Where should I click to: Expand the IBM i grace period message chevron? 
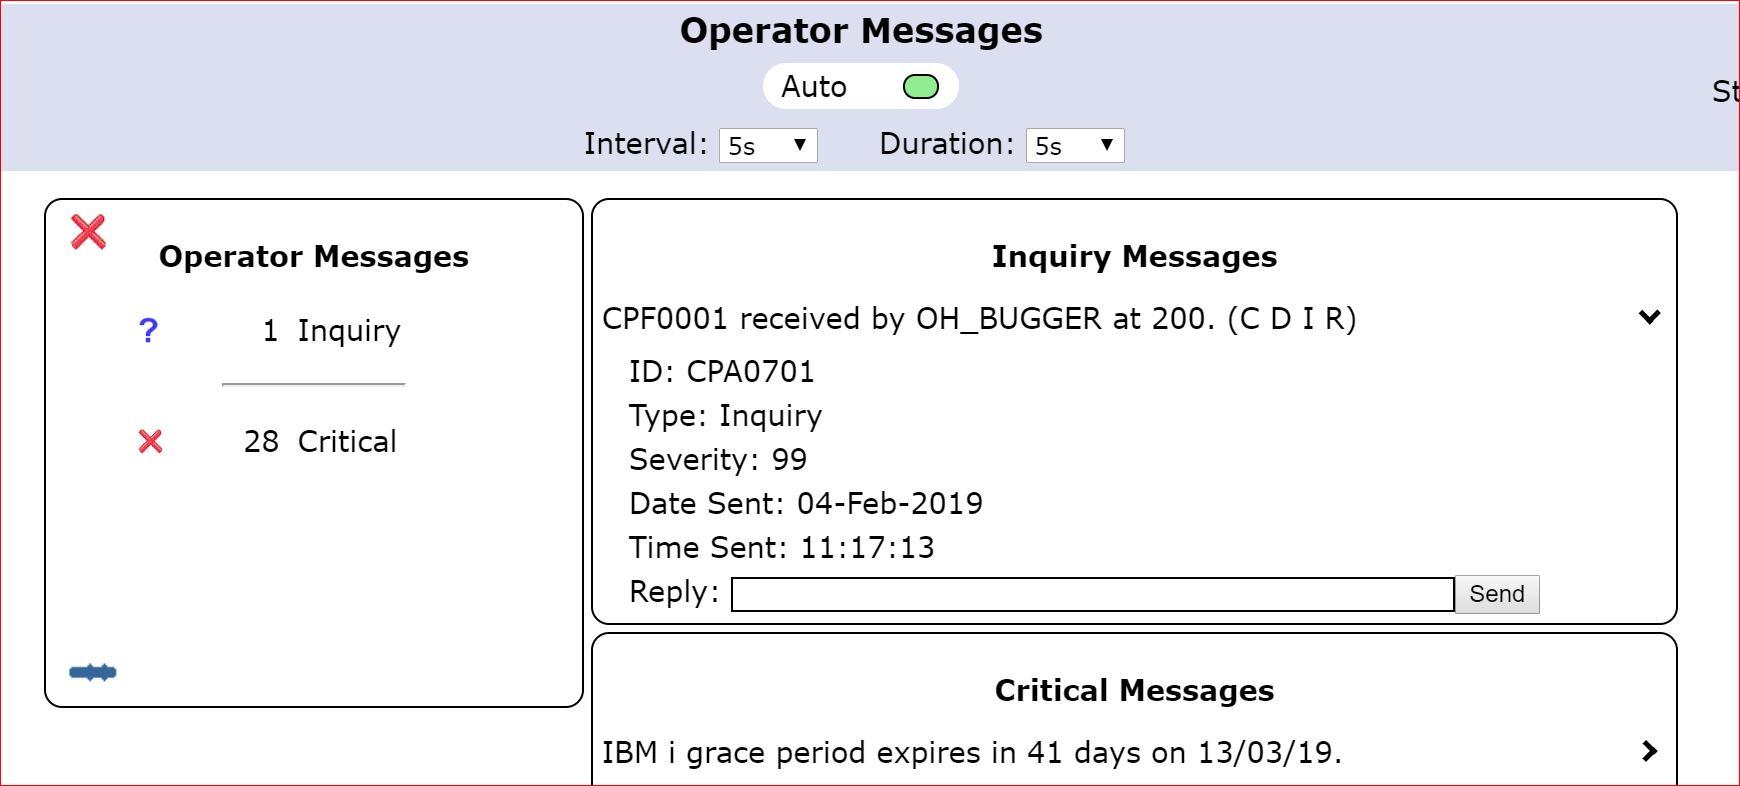[1649, 751]
